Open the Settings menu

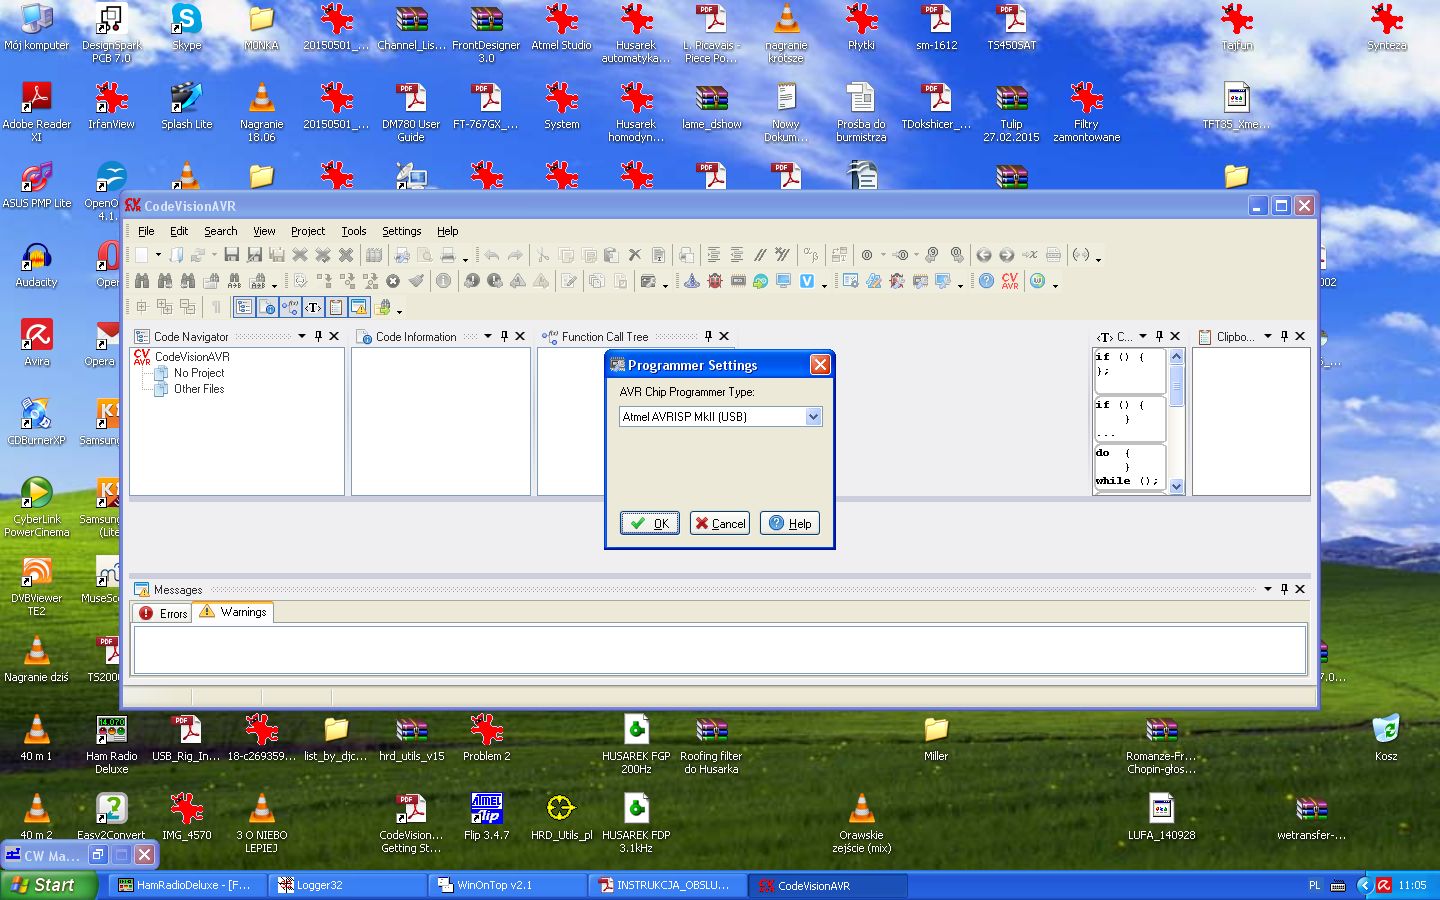coord(401,231)
